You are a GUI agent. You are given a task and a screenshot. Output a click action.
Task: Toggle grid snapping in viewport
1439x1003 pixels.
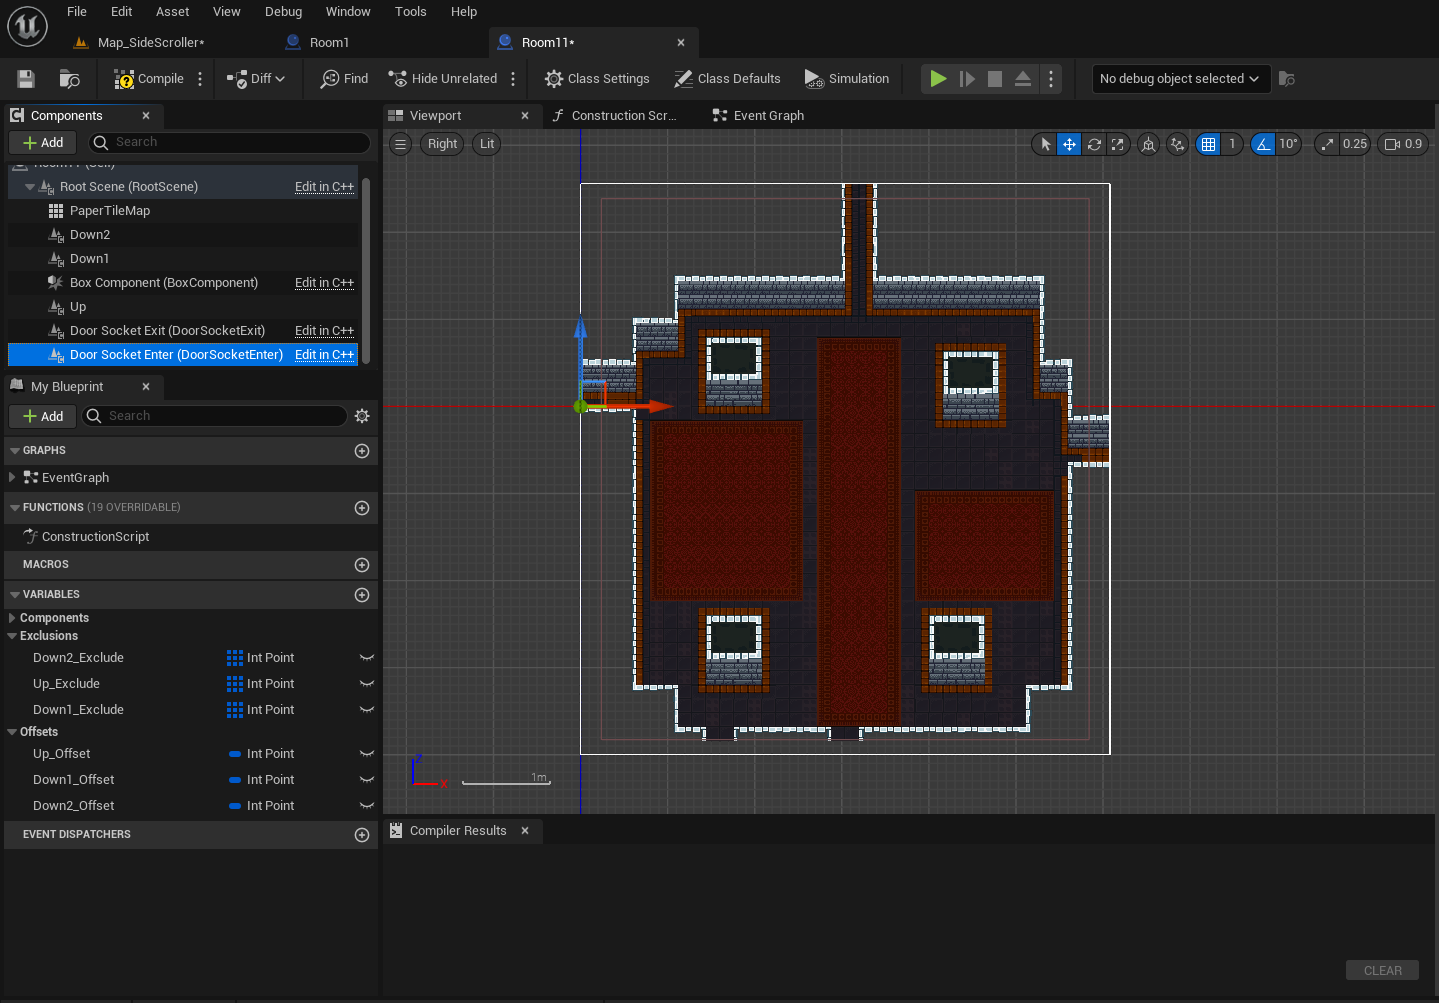(x=1209, y=144)
